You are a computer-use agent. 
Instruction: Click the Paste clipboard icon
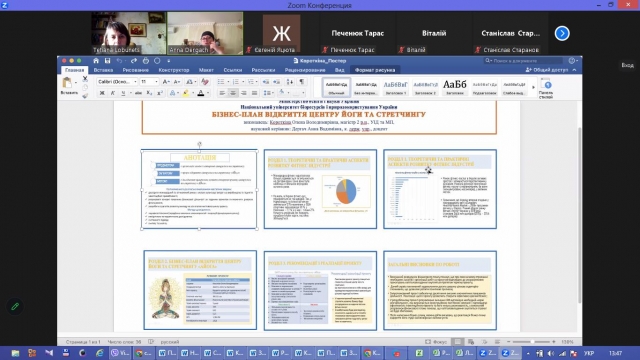(67, 83)
